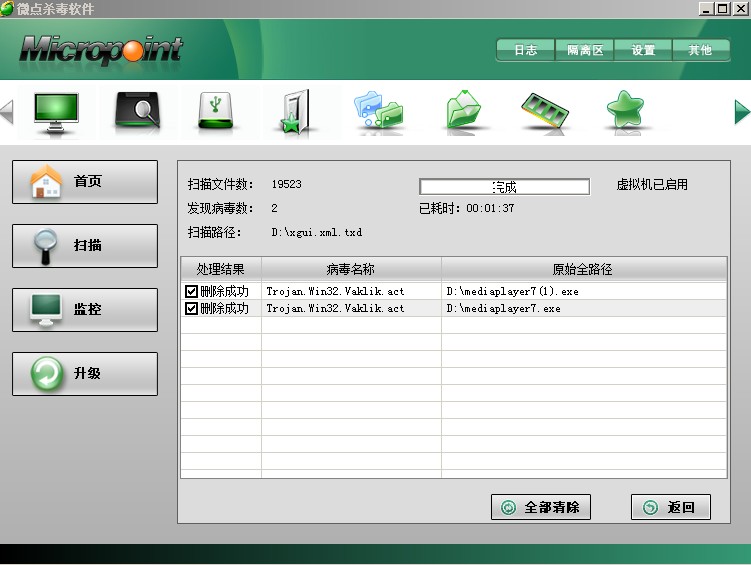Viewport: 751px width, 565px height.
Task: Open the 设置 settings tab
Action: pos(643,50)
